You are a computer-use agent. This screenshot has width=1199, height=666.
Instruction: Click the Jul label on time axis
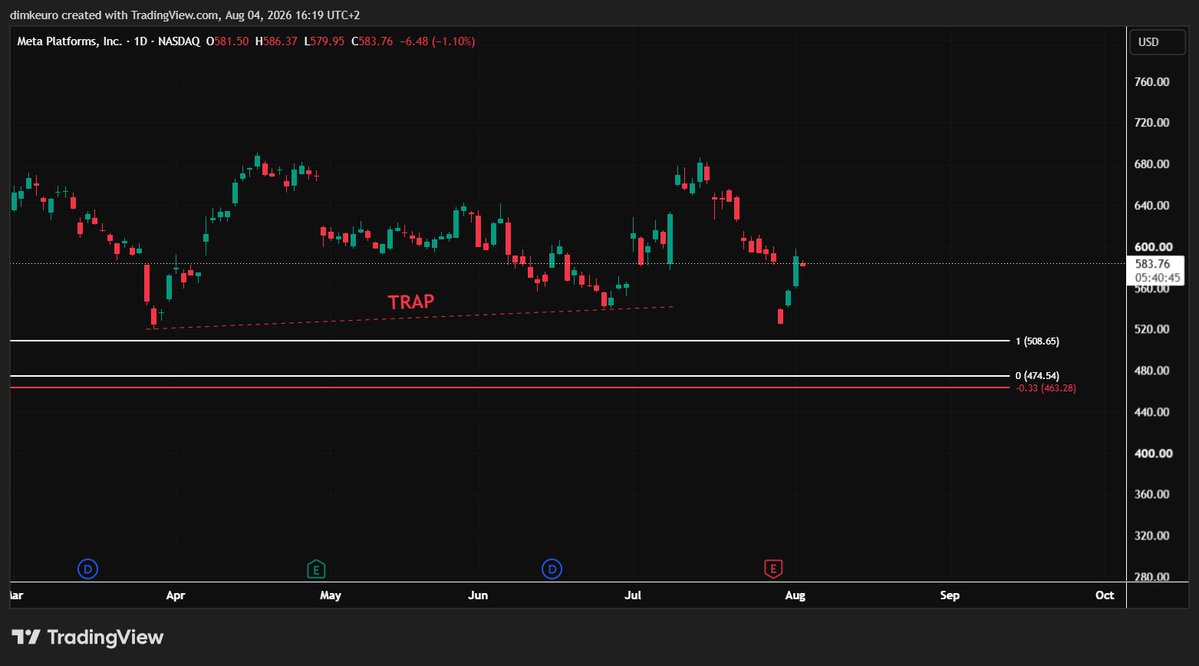632,595
